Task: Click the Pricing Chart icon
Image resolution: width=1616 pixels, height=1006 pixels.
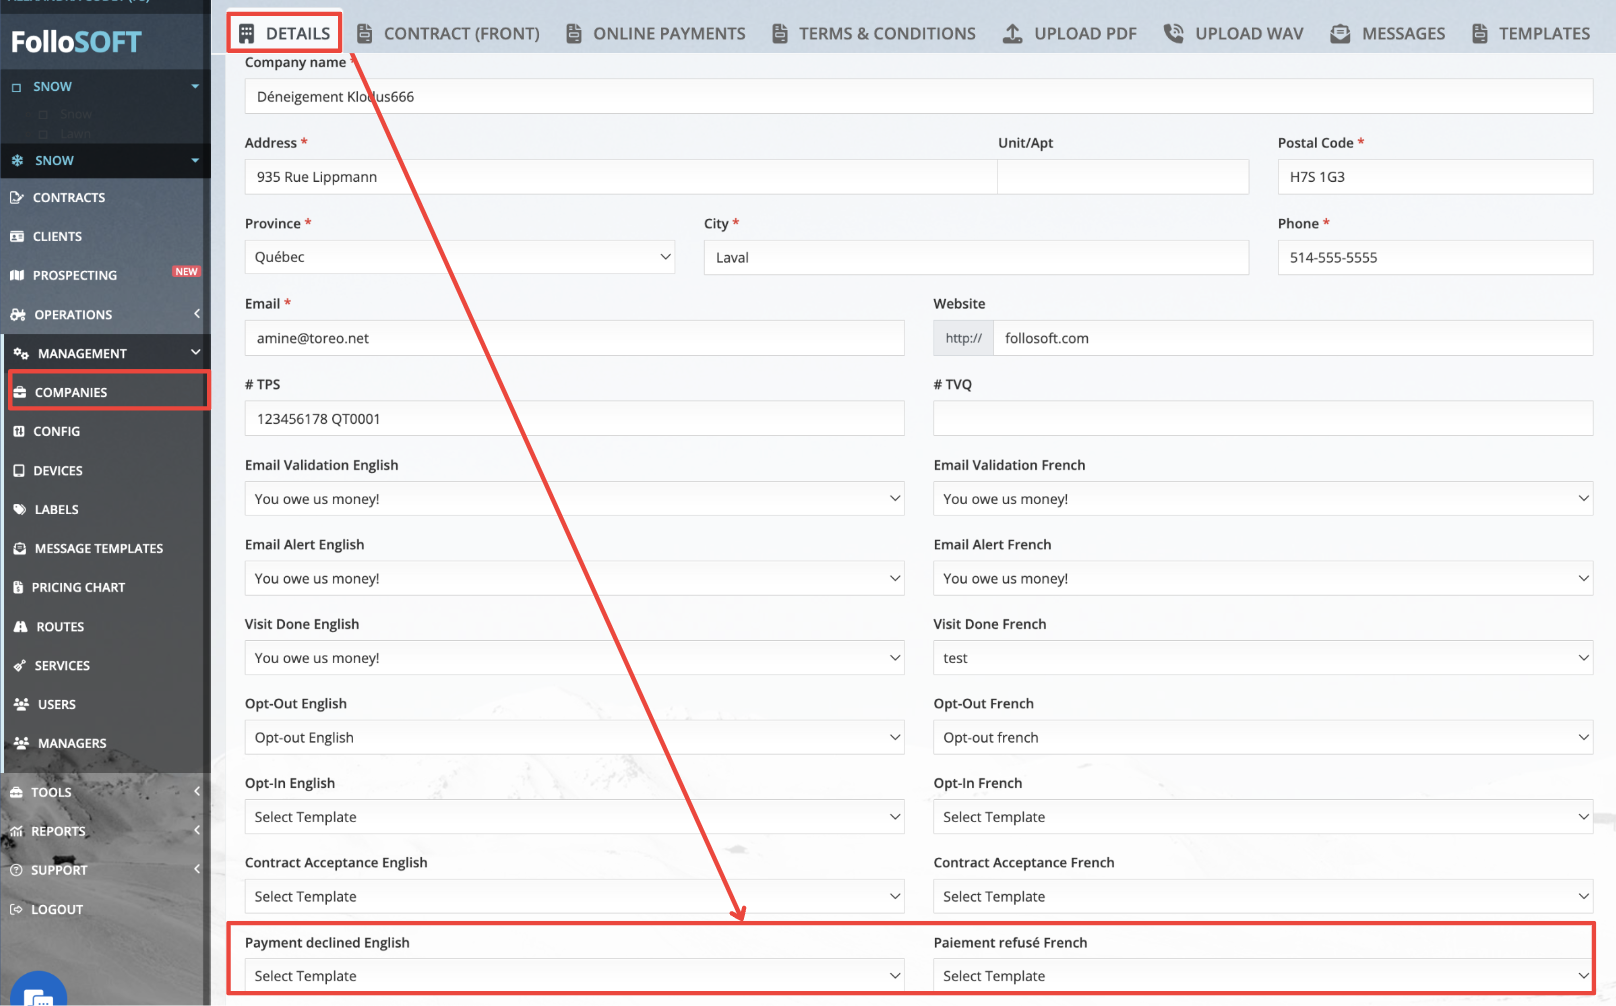Action: tap(18, 587)
